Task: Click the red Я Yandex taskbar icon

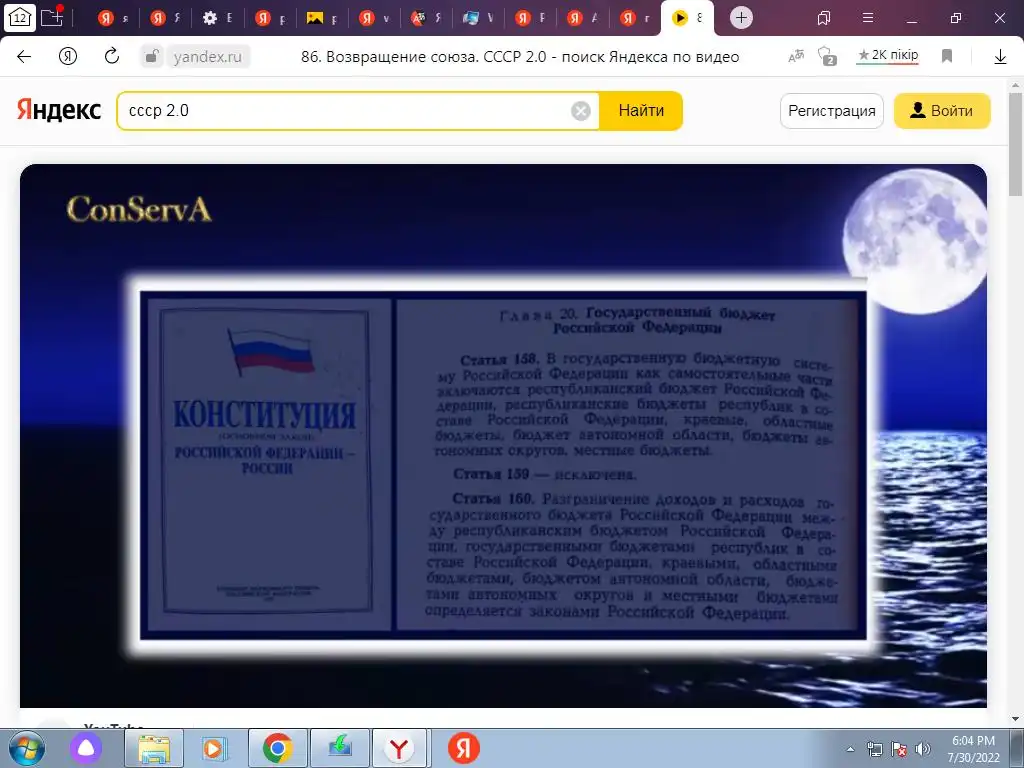Action: (464, 748)
